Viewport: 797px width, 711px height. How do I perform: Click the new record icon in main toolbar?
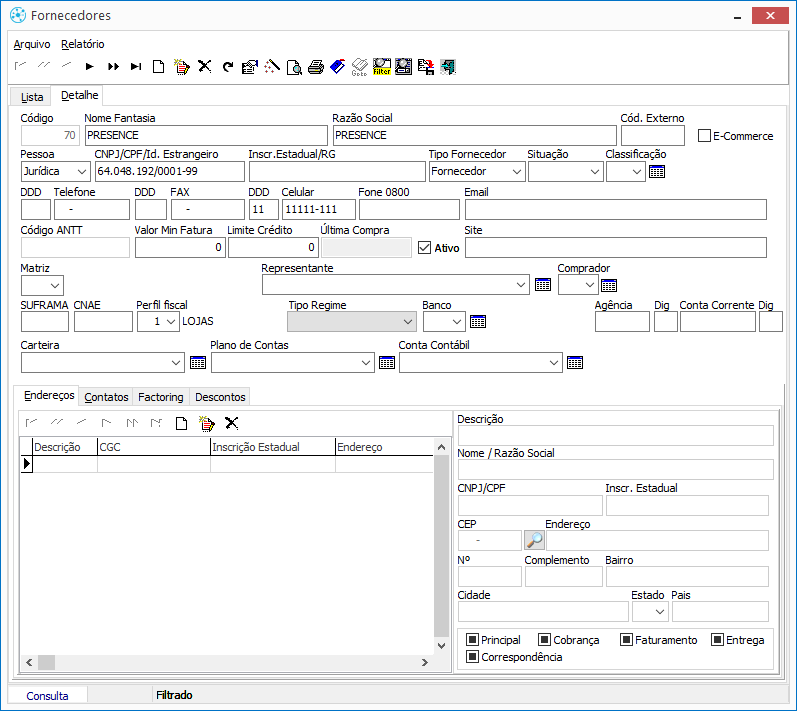158,67
